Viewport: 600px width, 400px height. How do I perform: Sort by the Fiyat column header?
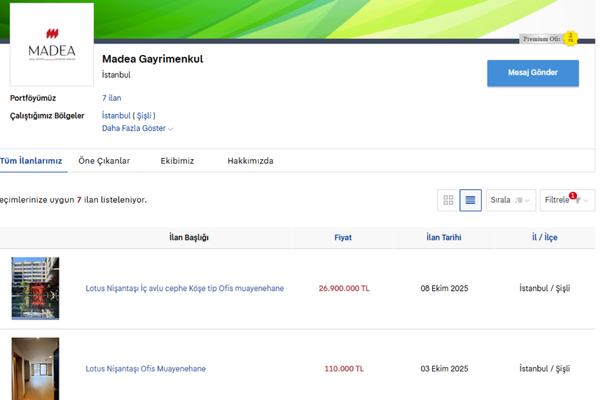pos(343,238)
